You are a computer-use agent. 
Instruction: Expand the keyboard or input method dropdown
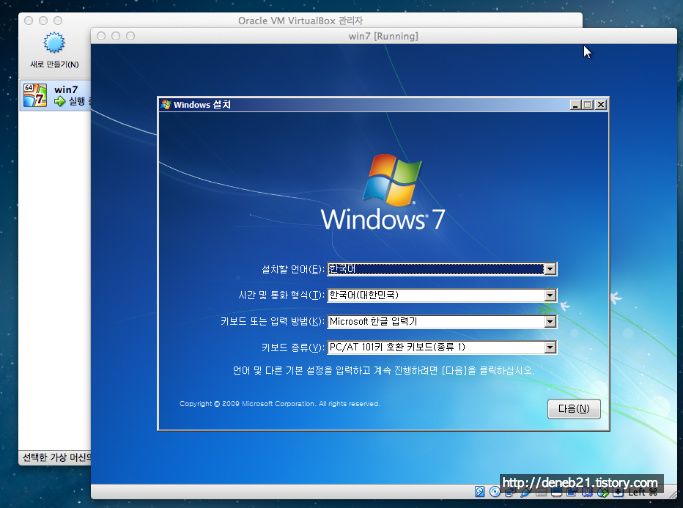point(550,322)
